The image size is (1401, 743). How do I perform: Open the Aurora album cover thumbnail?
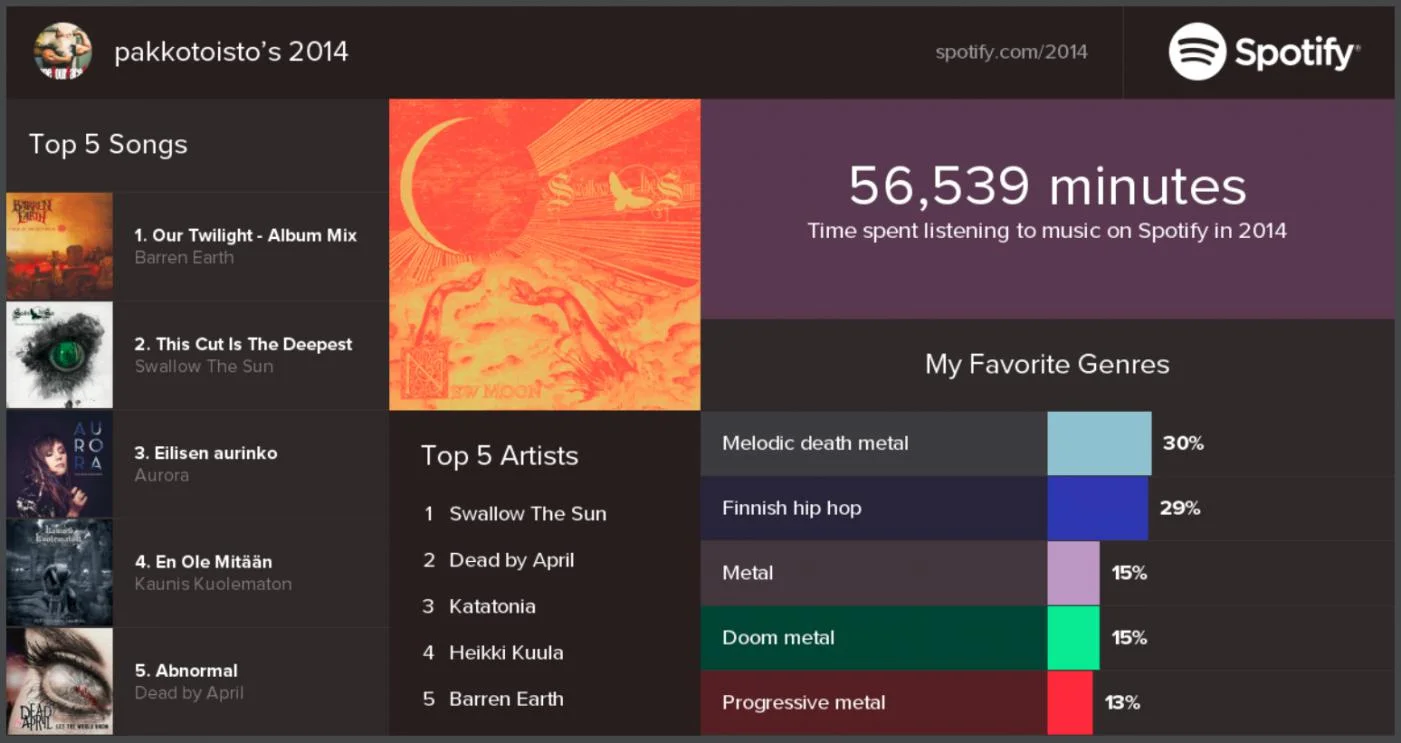point(60,464)
